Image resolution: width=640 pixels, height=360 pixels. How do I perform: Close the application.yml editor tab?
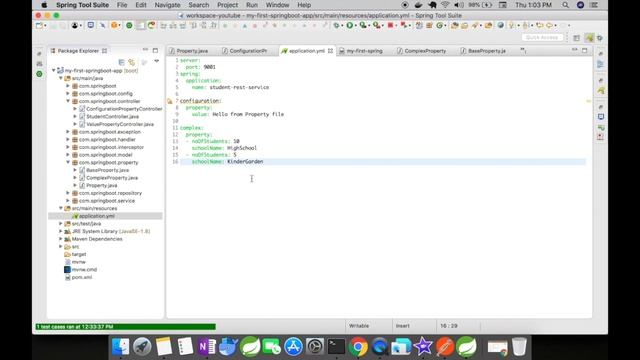pyautogui.click(x=330, y=51)
